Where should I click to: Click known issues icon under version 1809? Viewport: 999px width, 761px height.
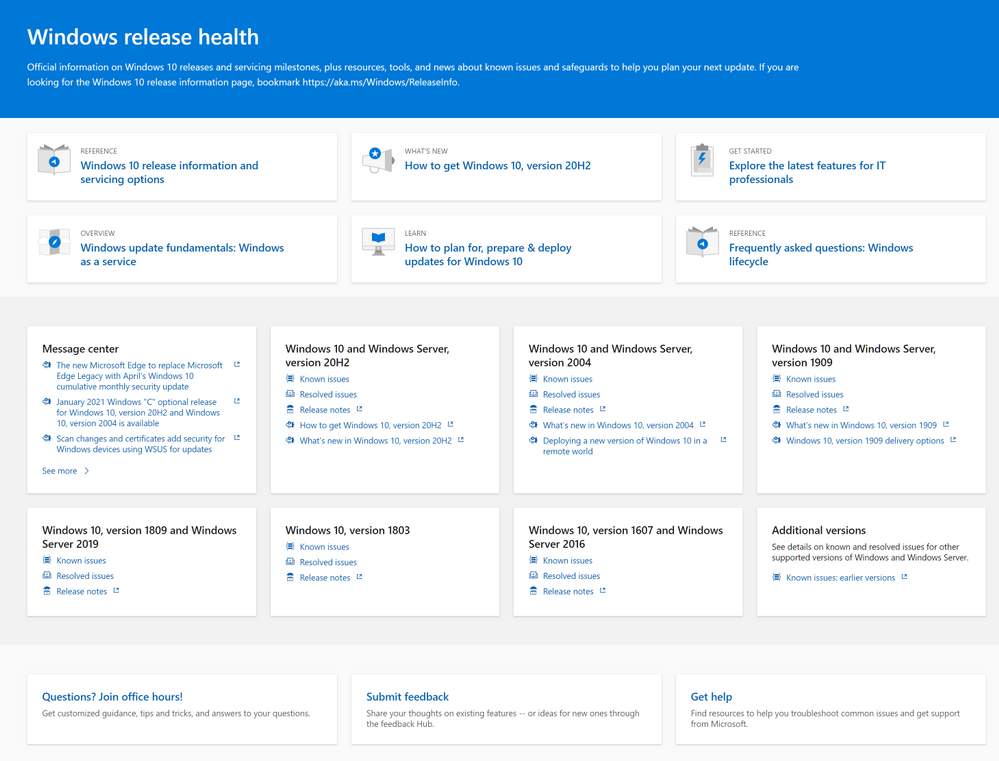tap(47, 560)
